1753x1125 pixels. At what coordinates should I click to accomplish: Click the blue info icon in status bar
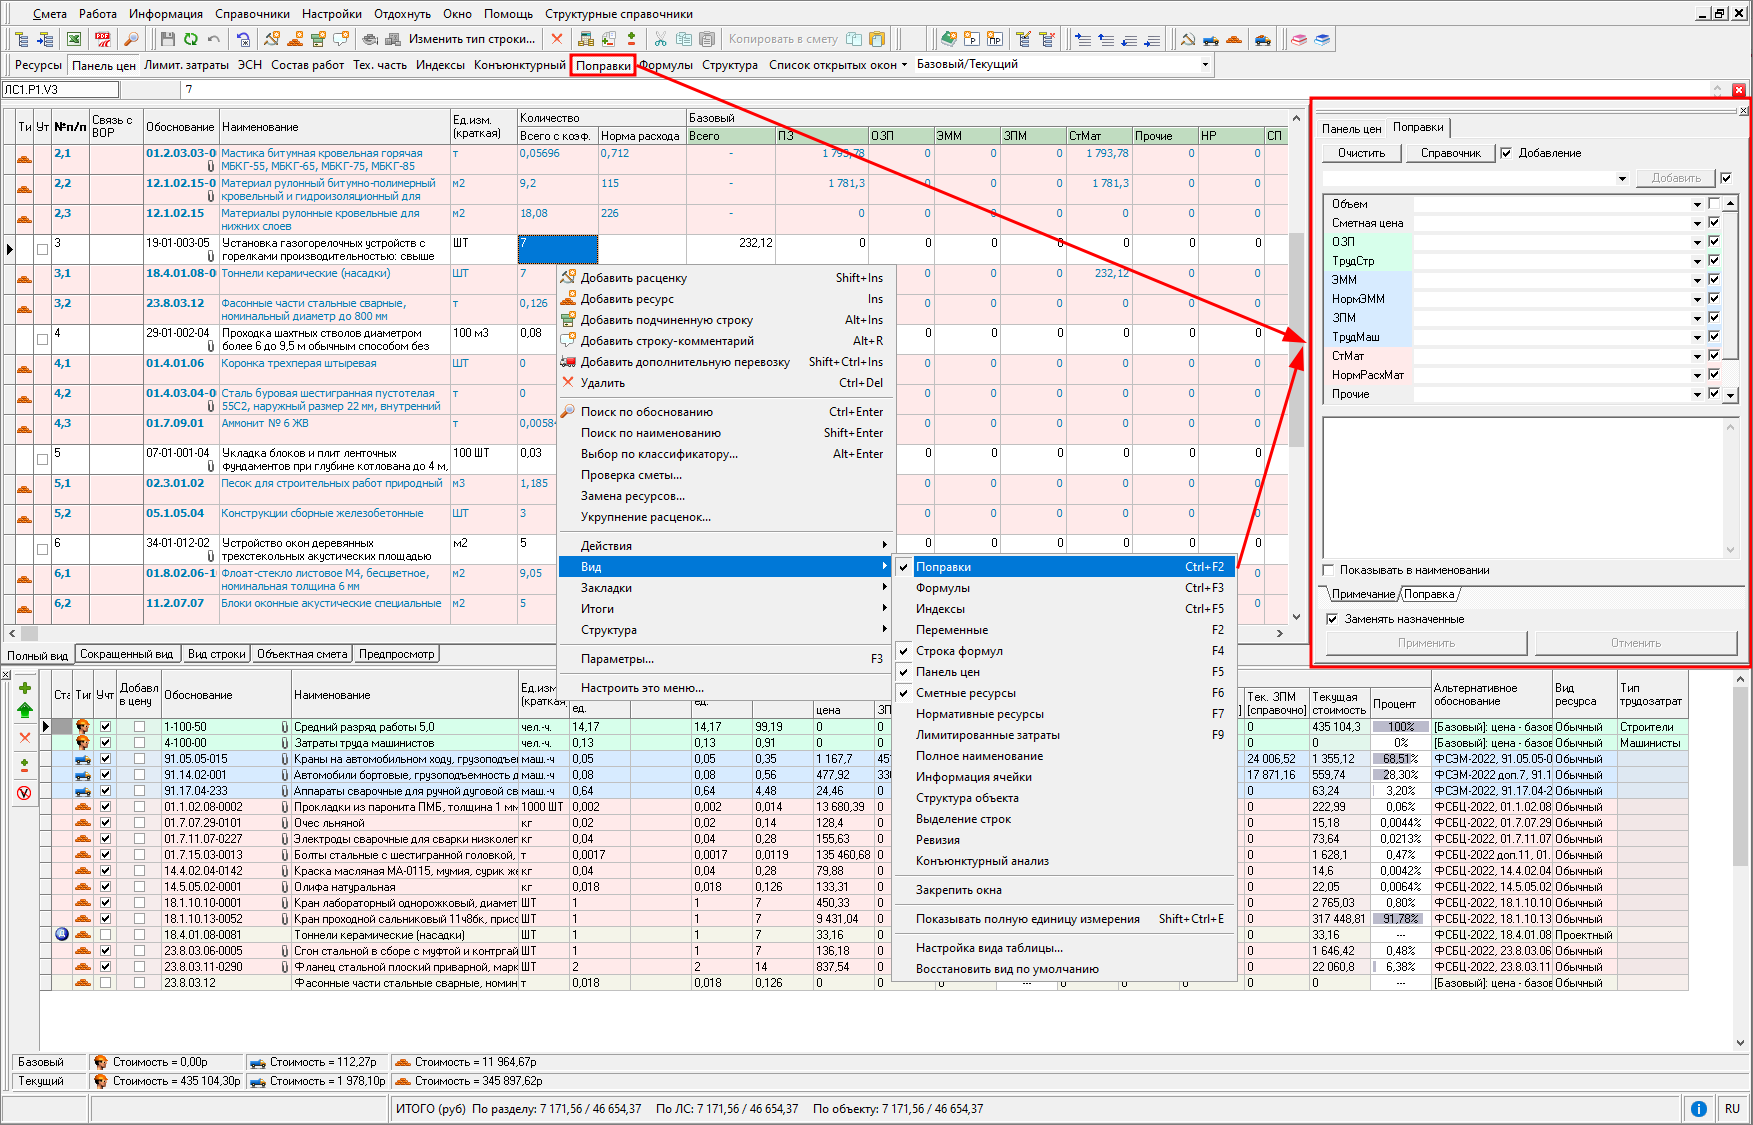point(1698,1108)
